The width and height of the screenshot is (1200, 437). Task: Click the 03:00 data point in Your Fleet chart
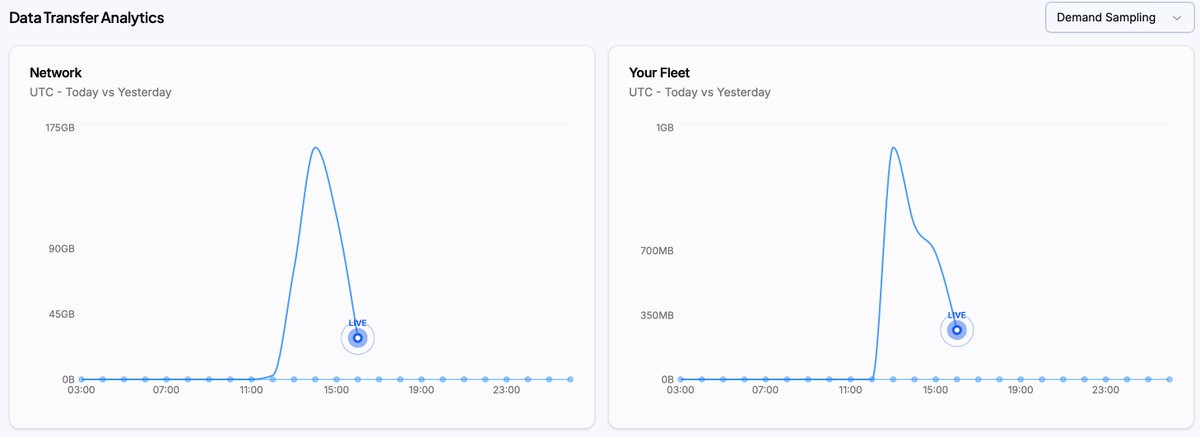[681, 379]
